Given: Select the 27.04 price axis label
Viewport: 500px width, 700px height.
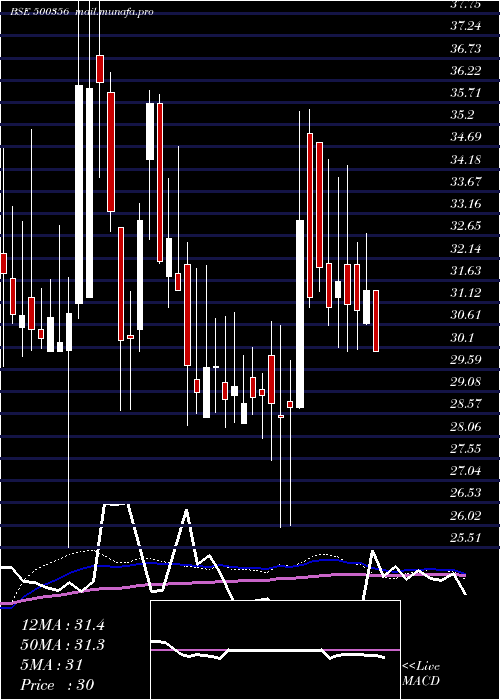Looking at the screenshot, I should [466, 471].
